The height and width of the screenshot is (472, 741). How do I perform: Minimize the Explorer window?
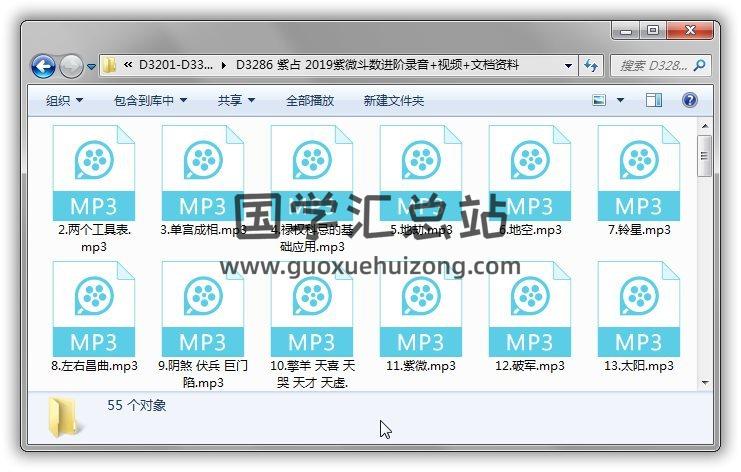tap(626, 31)
